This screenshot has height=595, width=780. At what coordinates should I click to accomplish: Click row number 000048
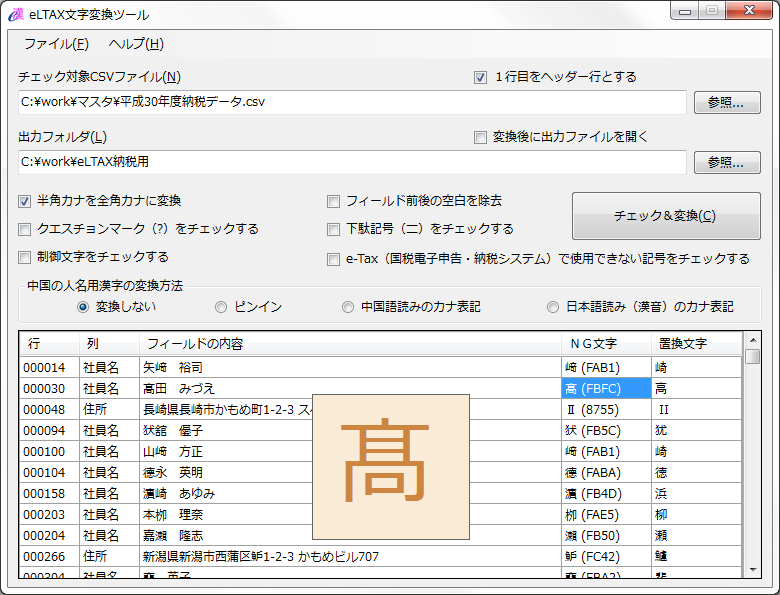[49, 409]
